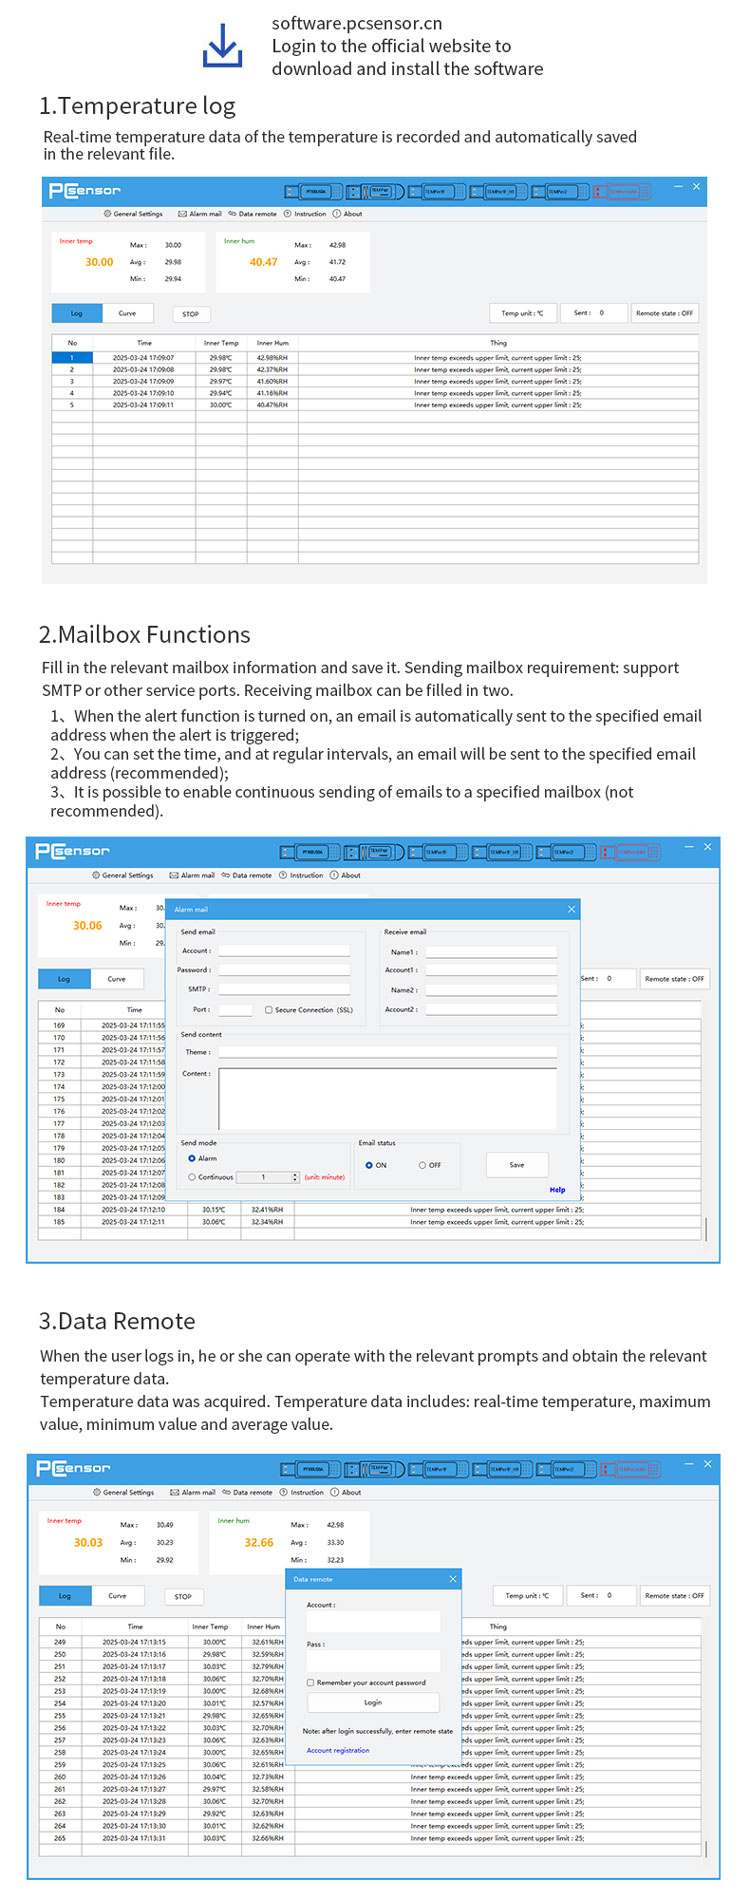The image size is (750, 1903).
Task: Select TEMPer2 device icon in Mailbox window
Action: [x=565, y=852]
